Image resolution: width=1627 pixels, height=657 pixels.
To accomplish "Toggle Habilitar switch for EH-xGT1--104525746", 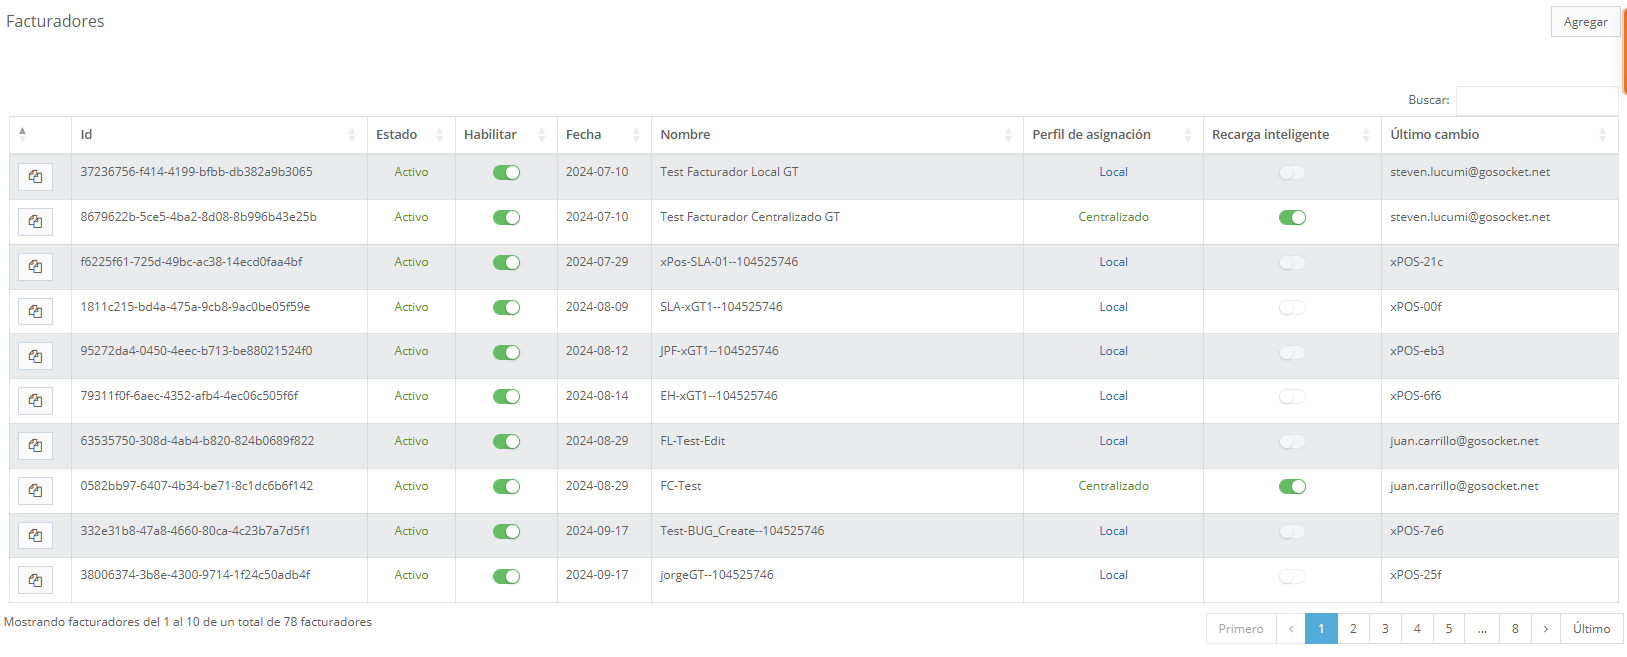I will point(506,397).
